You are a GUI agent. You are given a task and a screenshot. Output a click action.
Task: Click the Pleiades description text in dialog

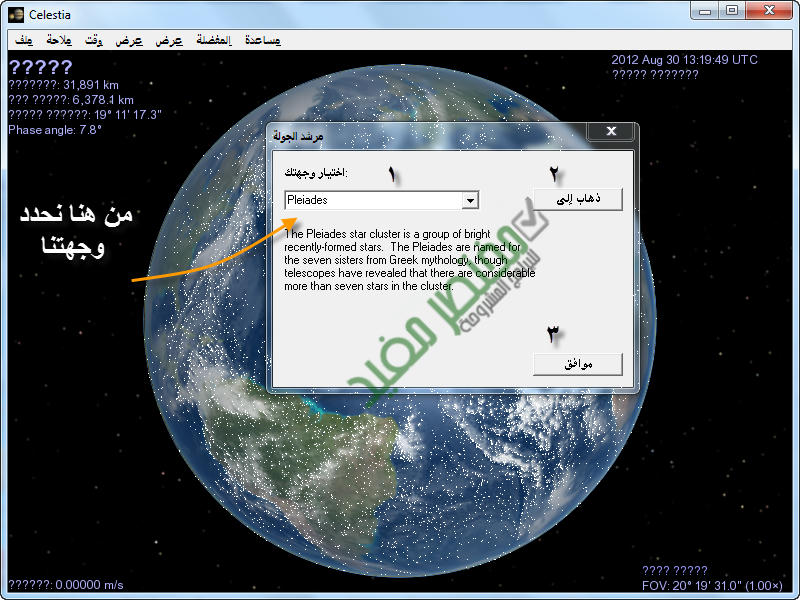pos(410,260)
